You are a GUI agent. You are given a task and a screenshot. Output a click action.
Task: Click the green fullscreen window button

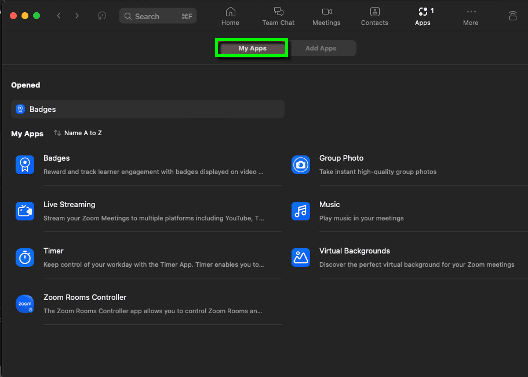(x=37, y=16)
